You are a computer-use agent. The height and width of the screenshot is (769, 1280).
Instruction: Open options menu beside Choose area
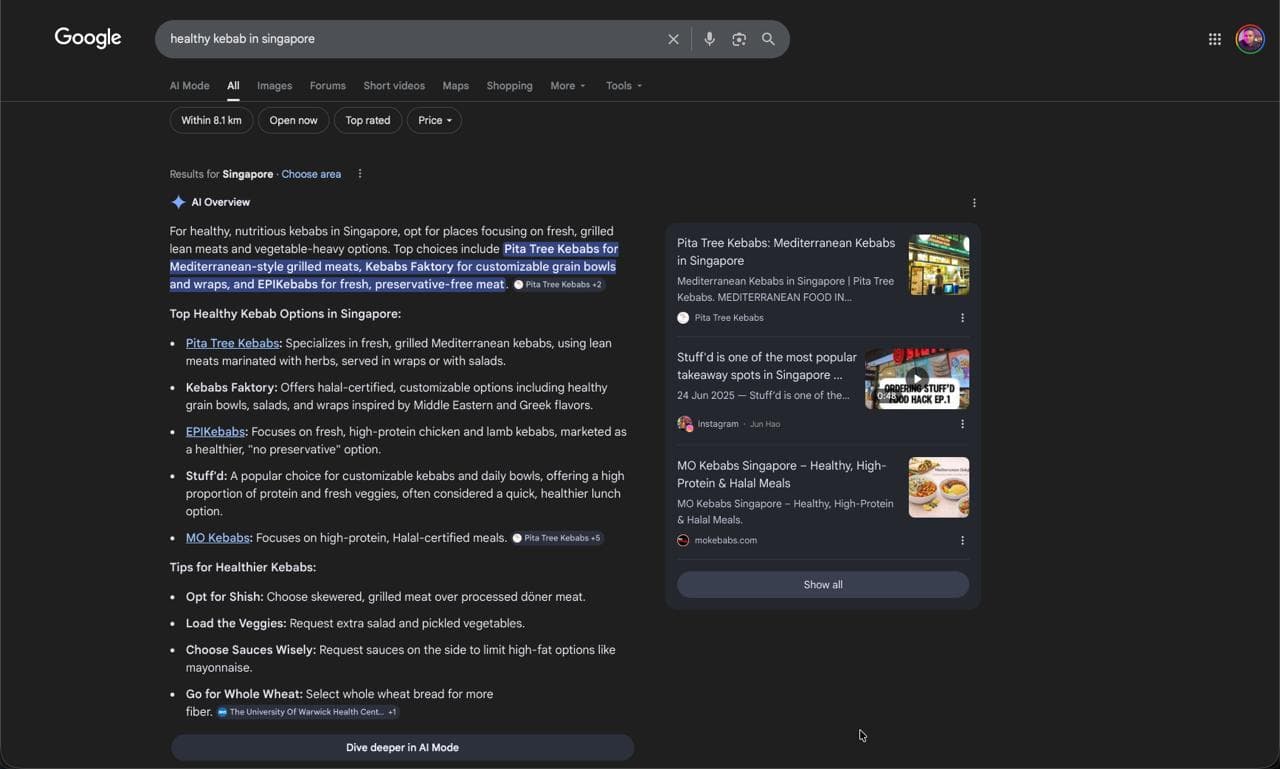360,174
